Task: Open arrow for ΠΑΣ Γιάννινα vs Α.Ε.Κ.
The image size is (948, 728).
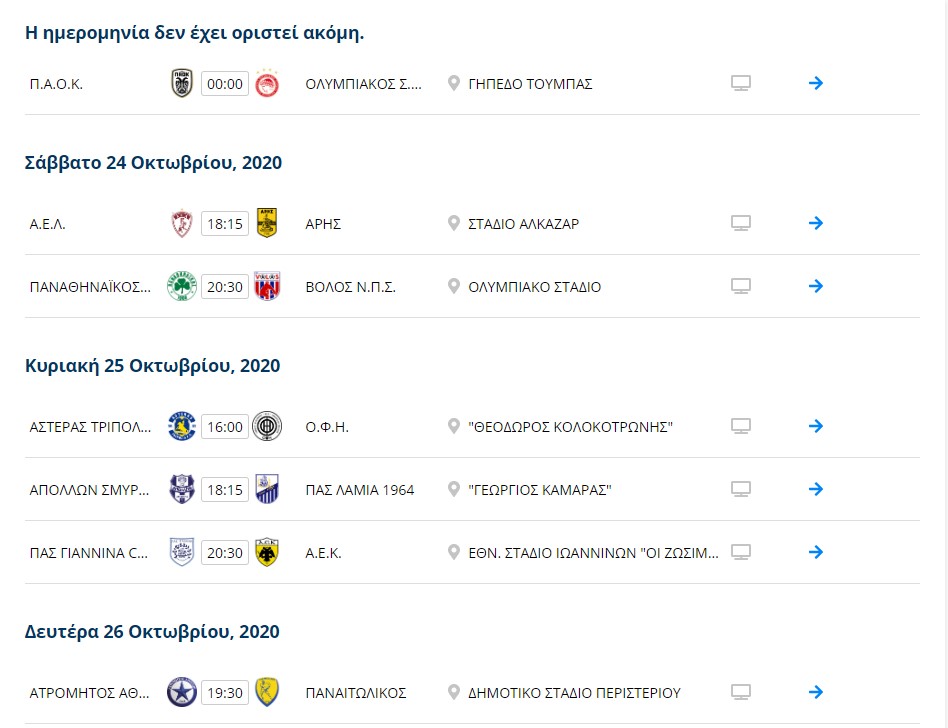Action: (816, 552)
